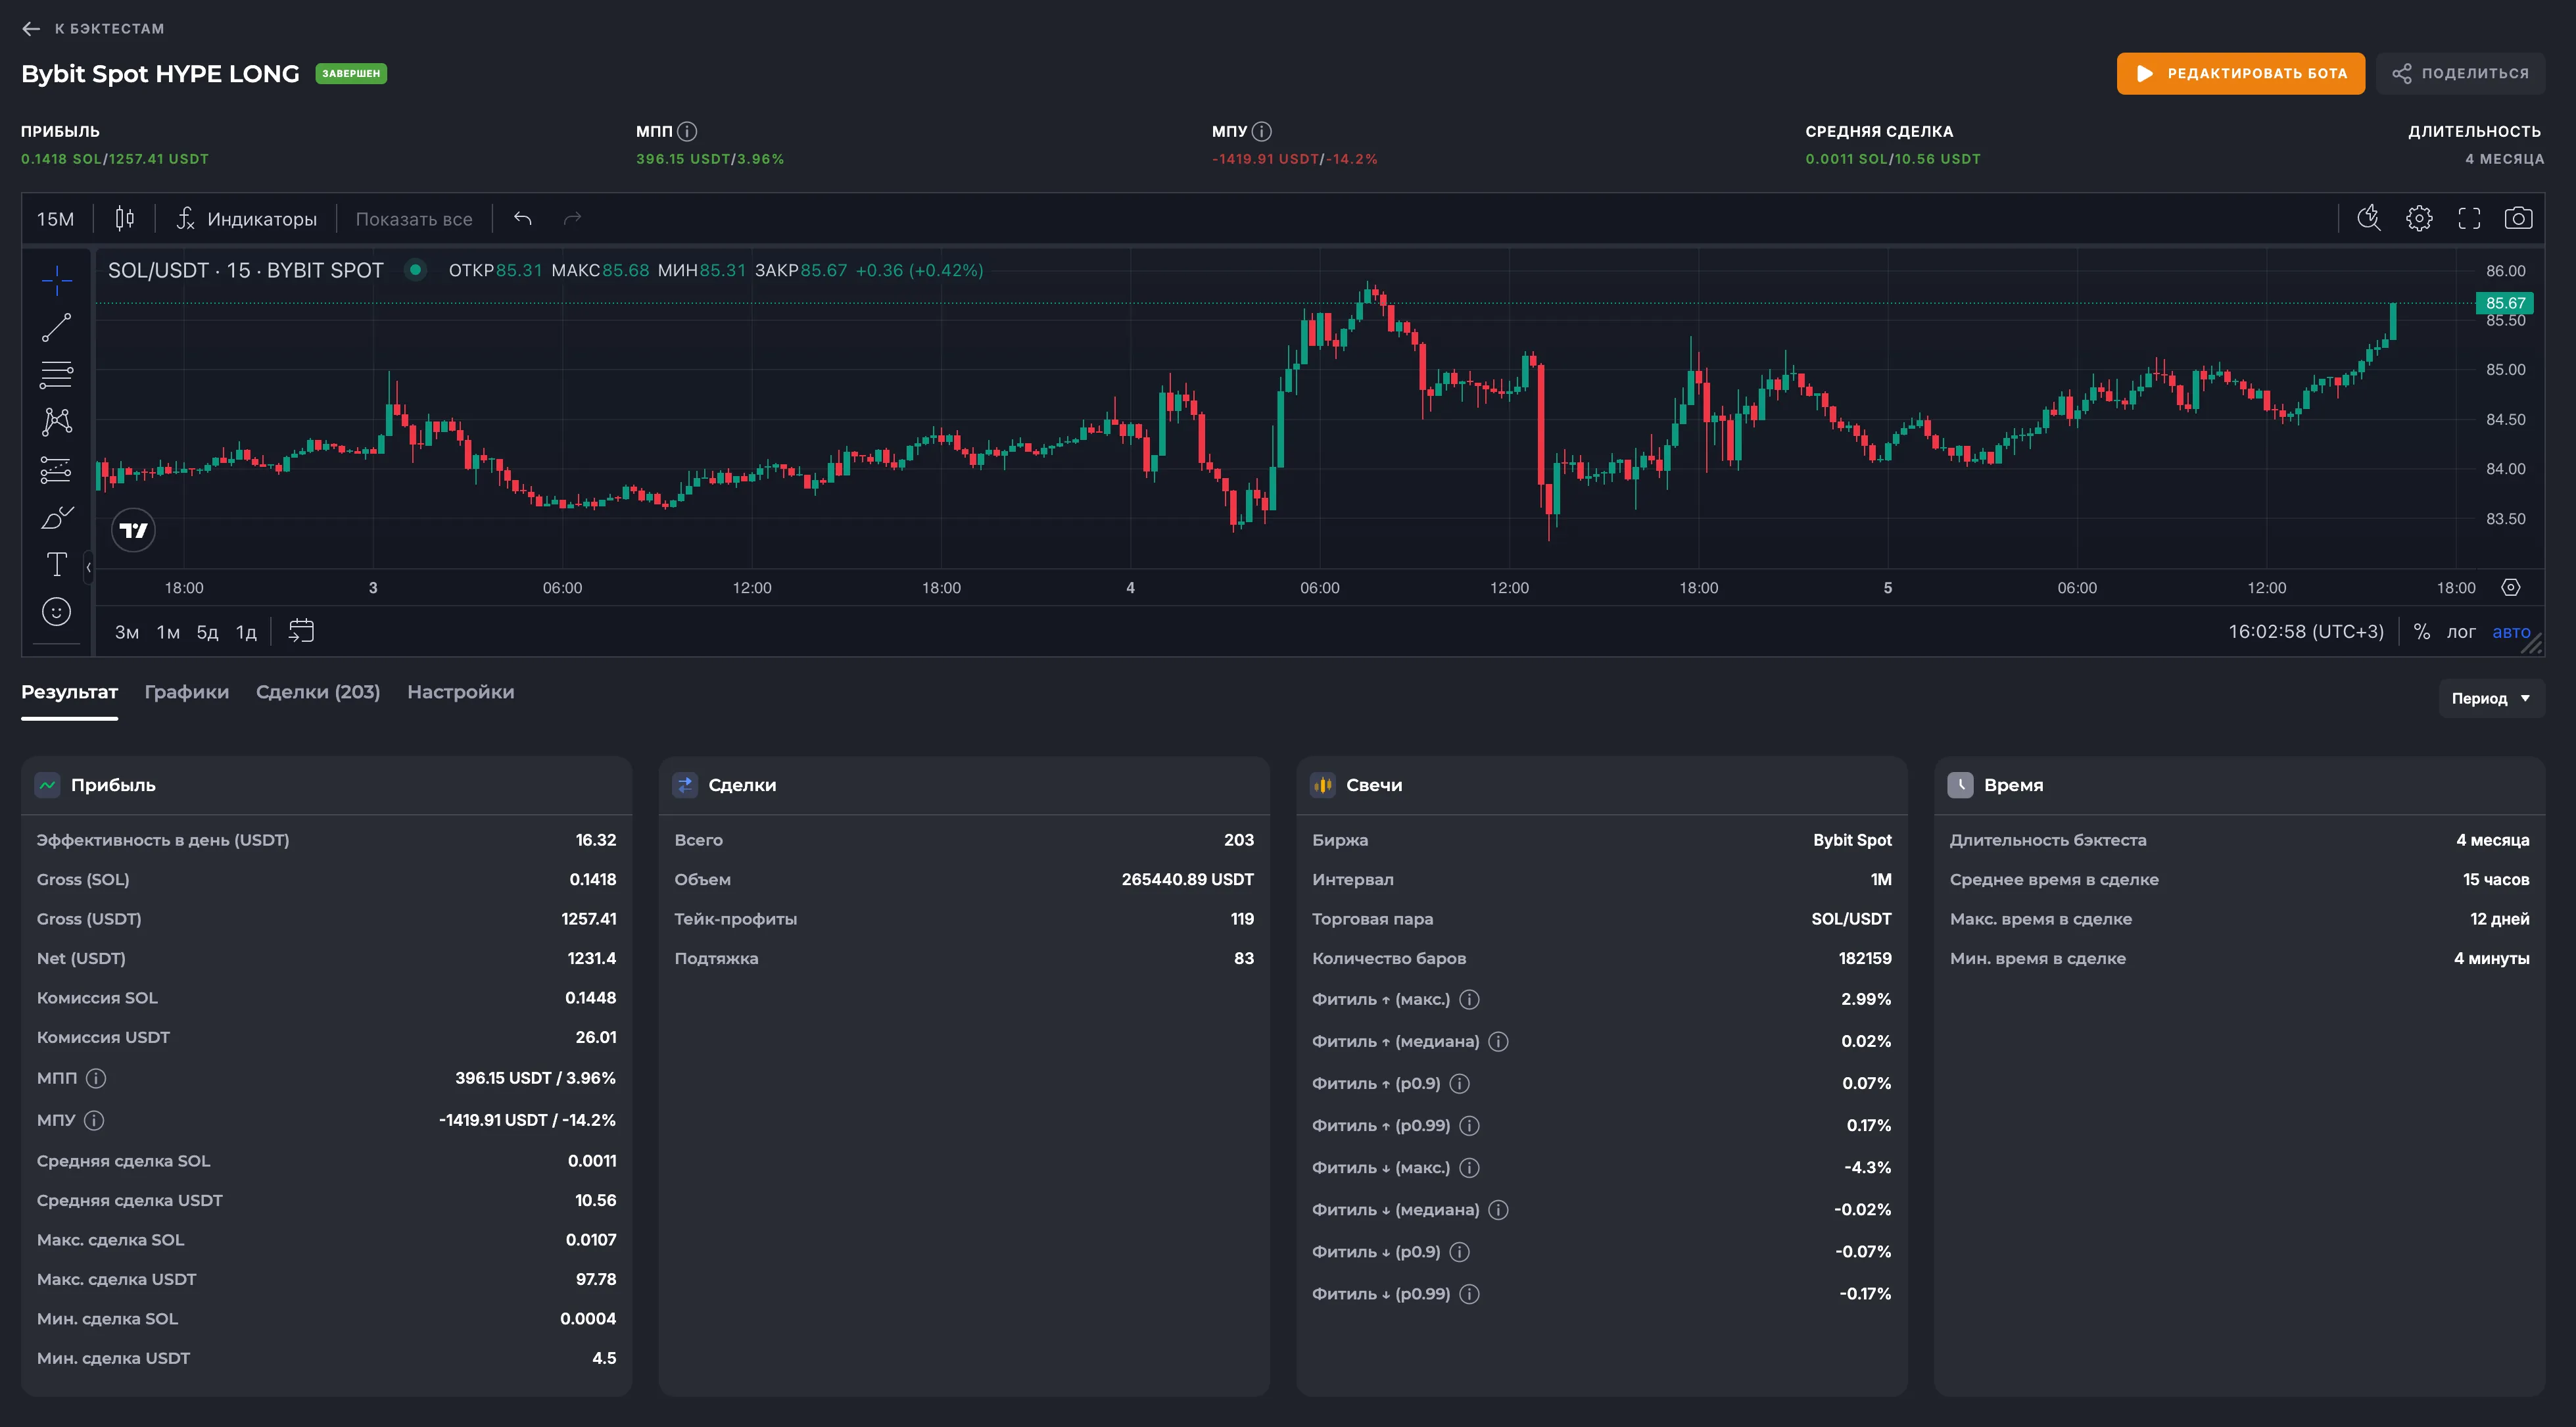Viewport: 2576px width, 1427px height.
Task: Click info icon for Фитиль ↓ (p0.9)
Action: [x=1460, y=1252]
